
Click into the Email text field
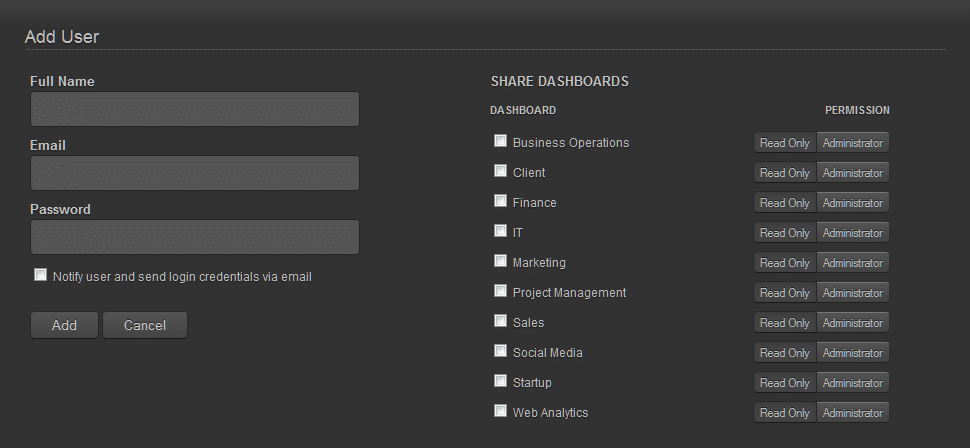pos(195,173)
